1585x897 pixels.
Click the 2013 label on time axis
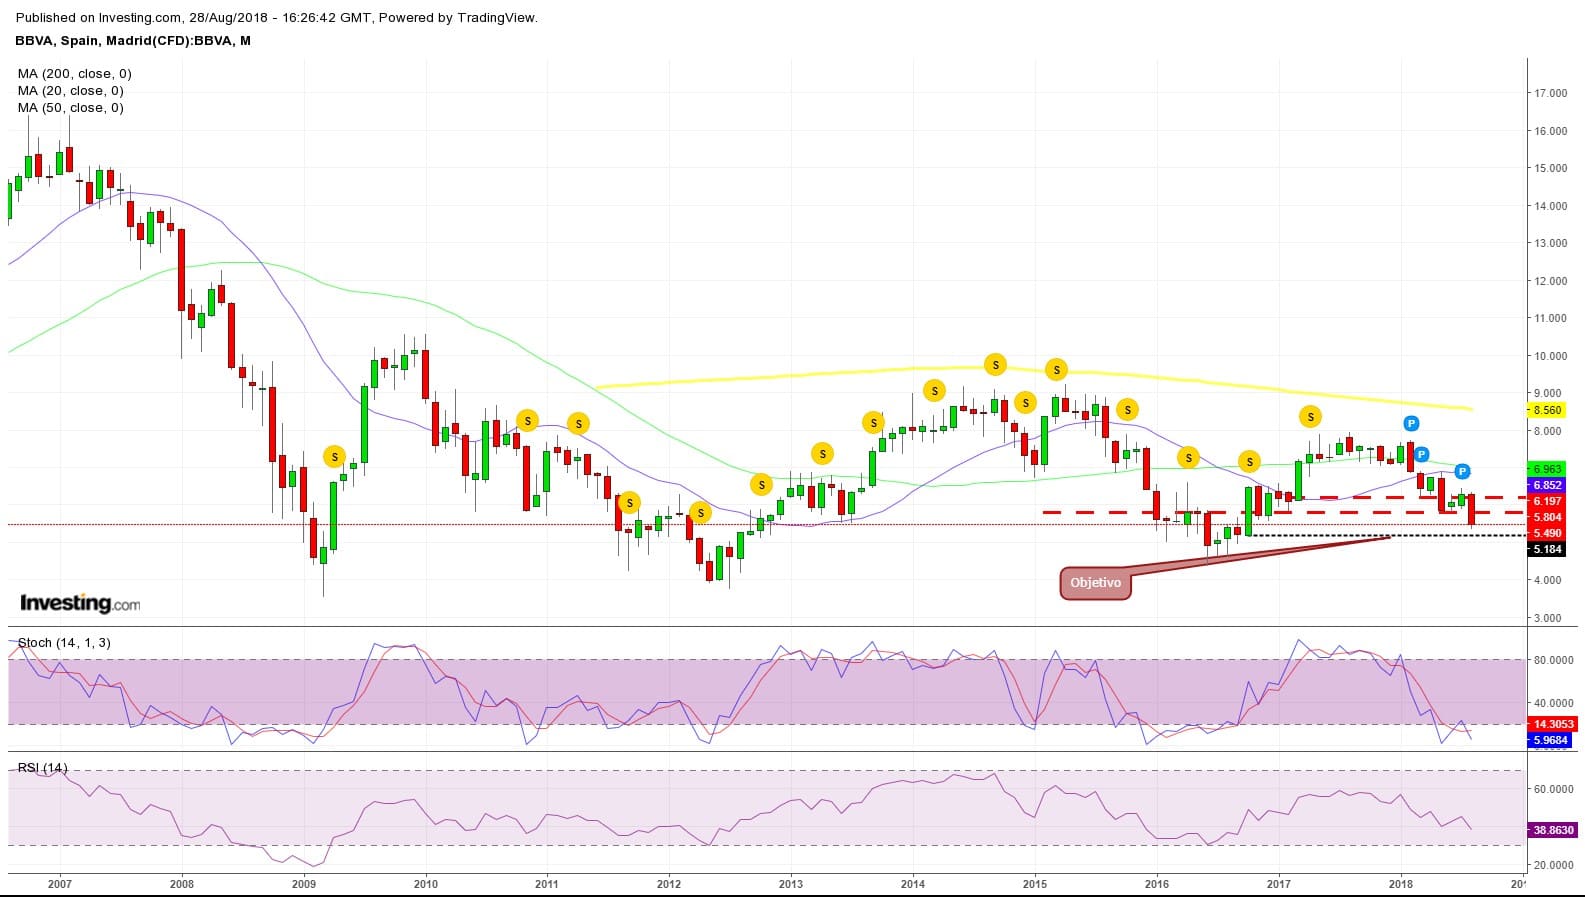pos(790,883)
